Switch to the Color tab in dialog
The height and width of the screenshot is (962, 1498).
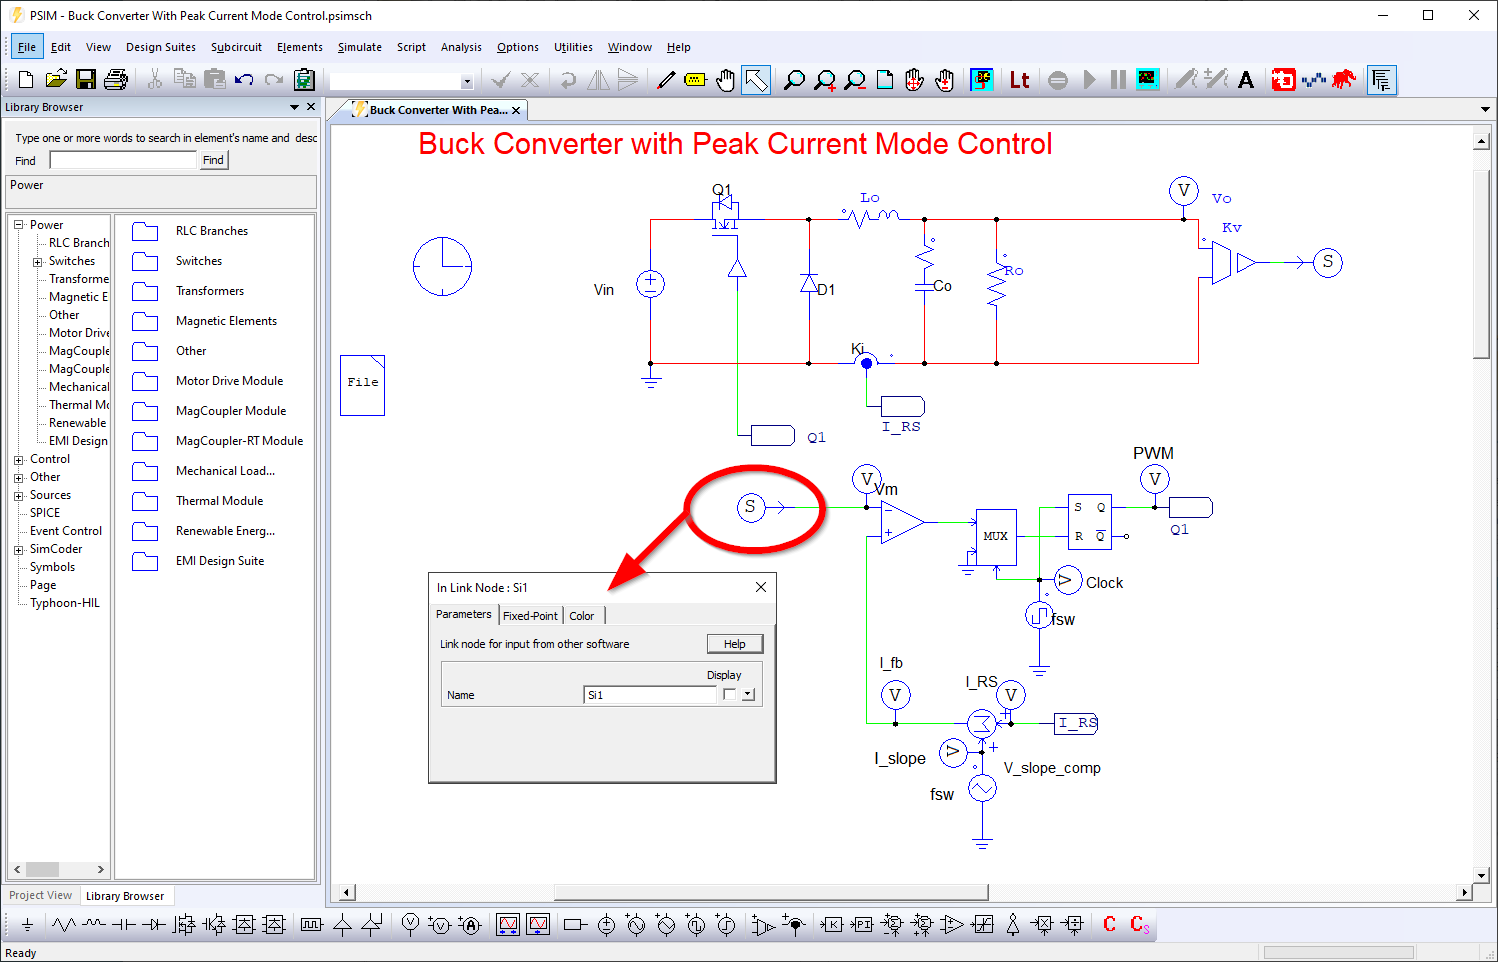[x=582, y=616]
